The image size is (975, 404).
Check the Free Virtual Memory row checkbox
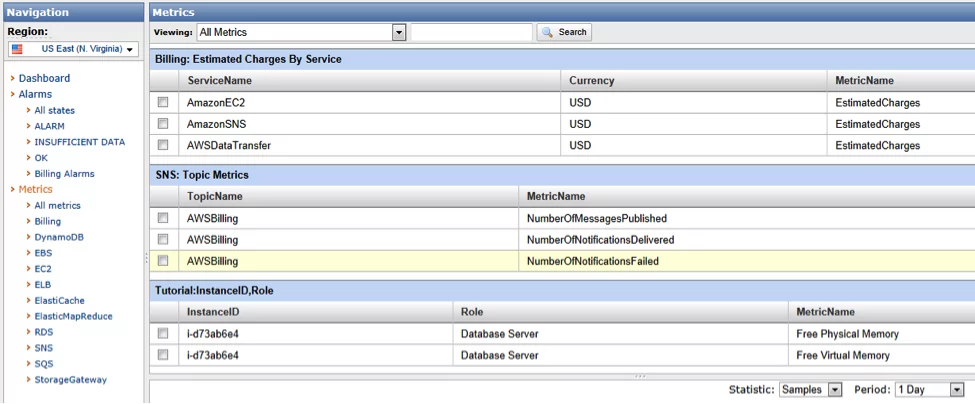pos(163,355)
